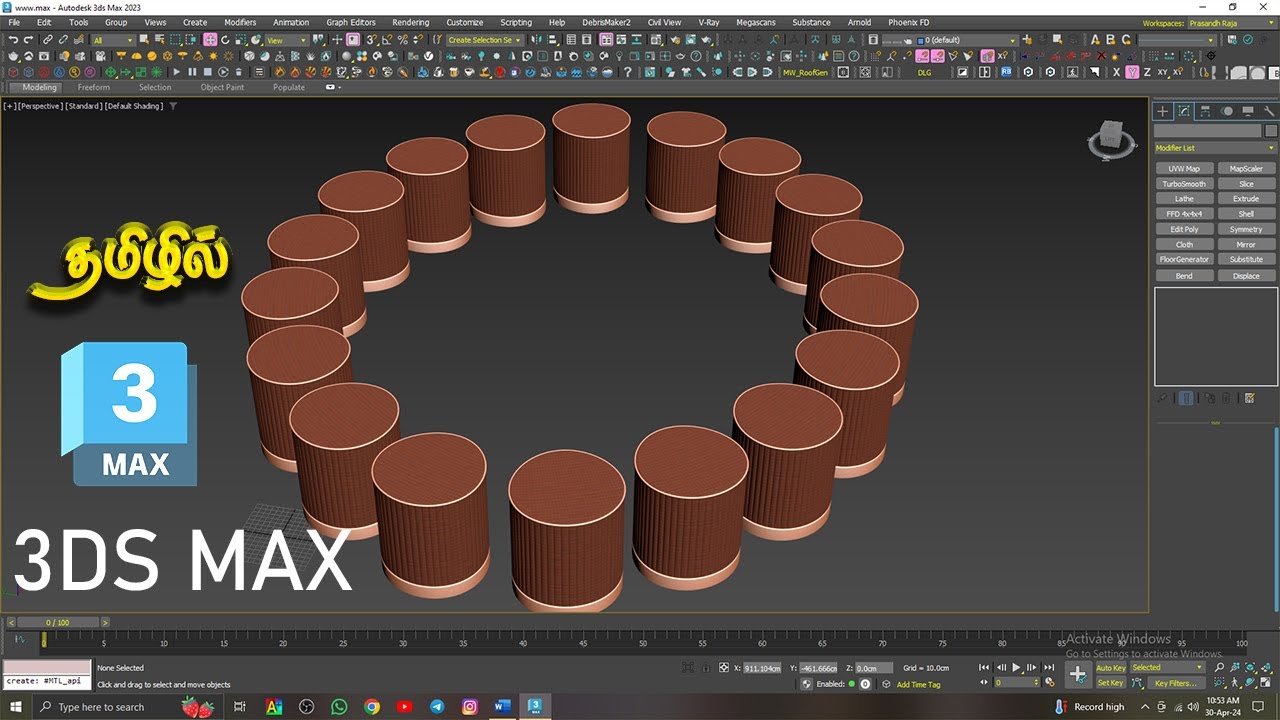This screenshot has width=1280, height=720.
Task: Click the UVW Map modifier button
Action: point(1184,168)
